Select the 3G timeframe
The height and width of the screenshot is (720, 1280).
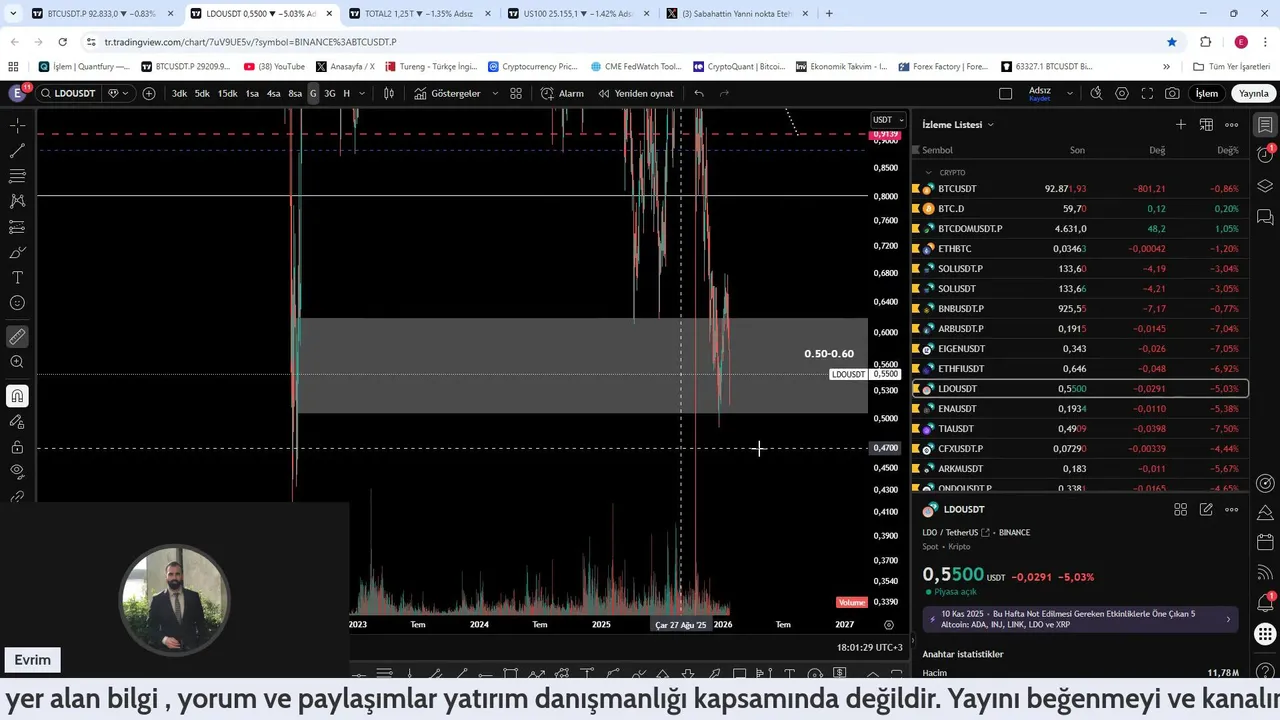[x=329, y=93]
